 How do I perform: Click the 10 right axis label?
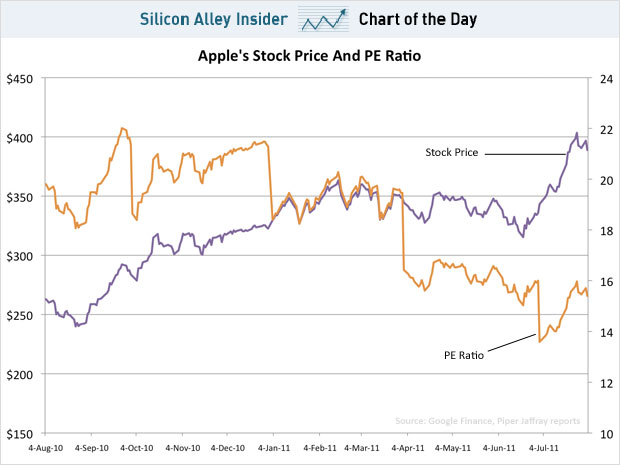click(606, 434)
